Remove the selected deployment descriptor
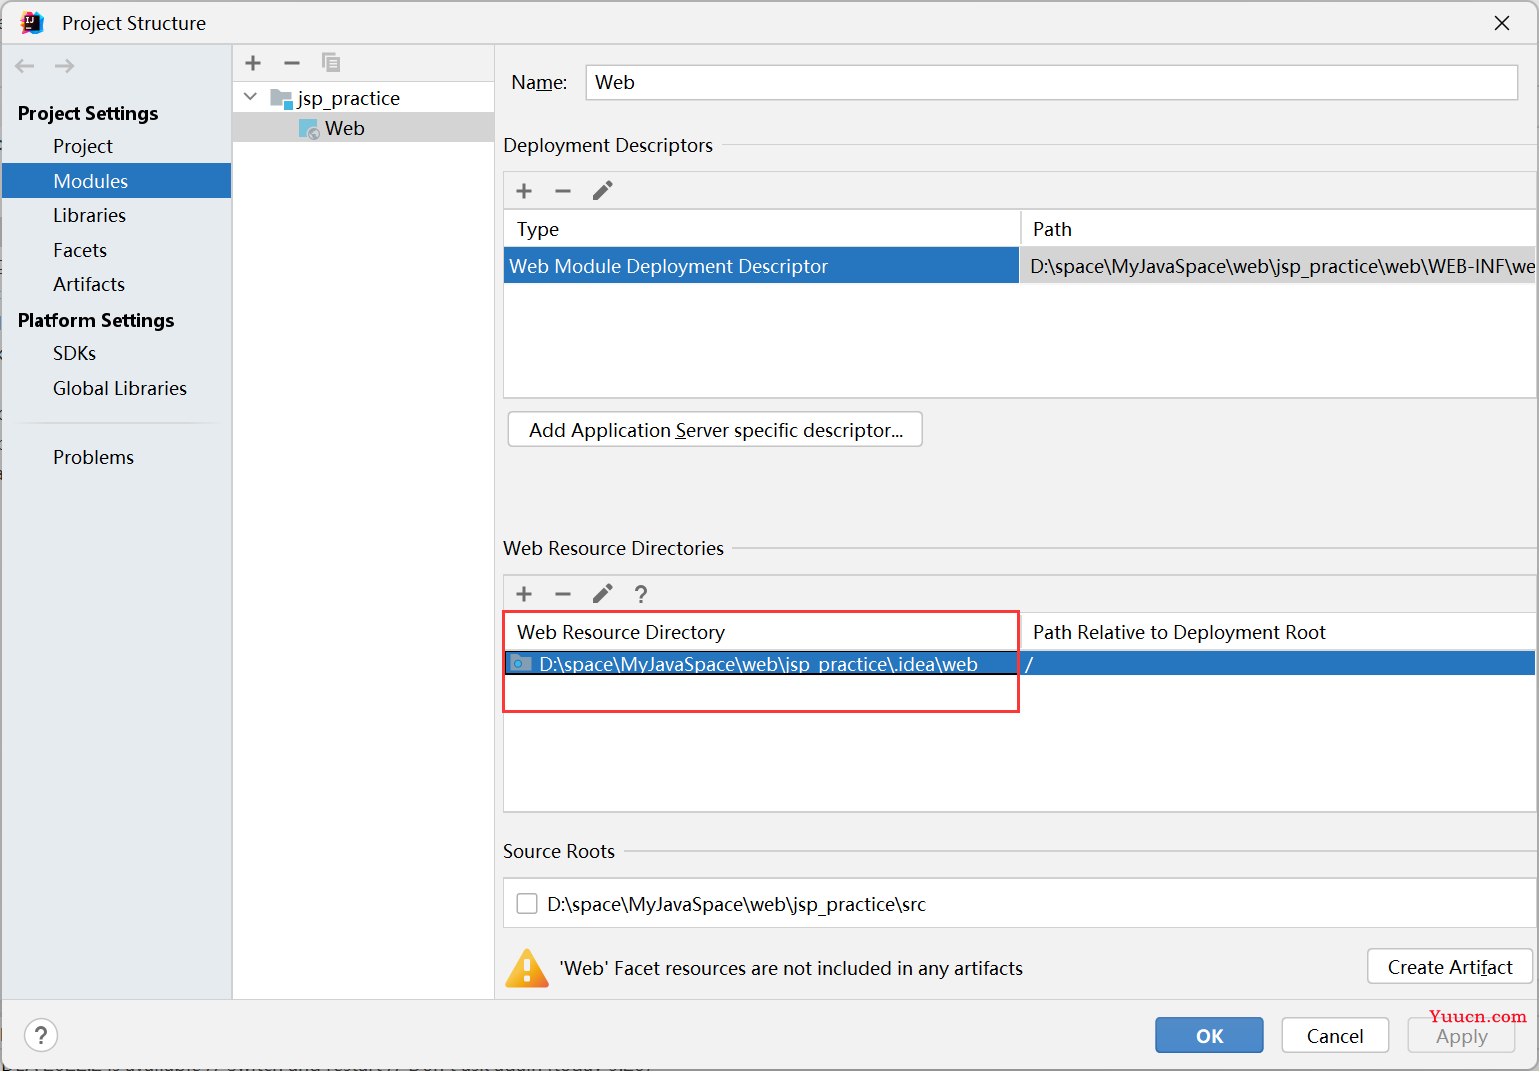 click(563, 191)
